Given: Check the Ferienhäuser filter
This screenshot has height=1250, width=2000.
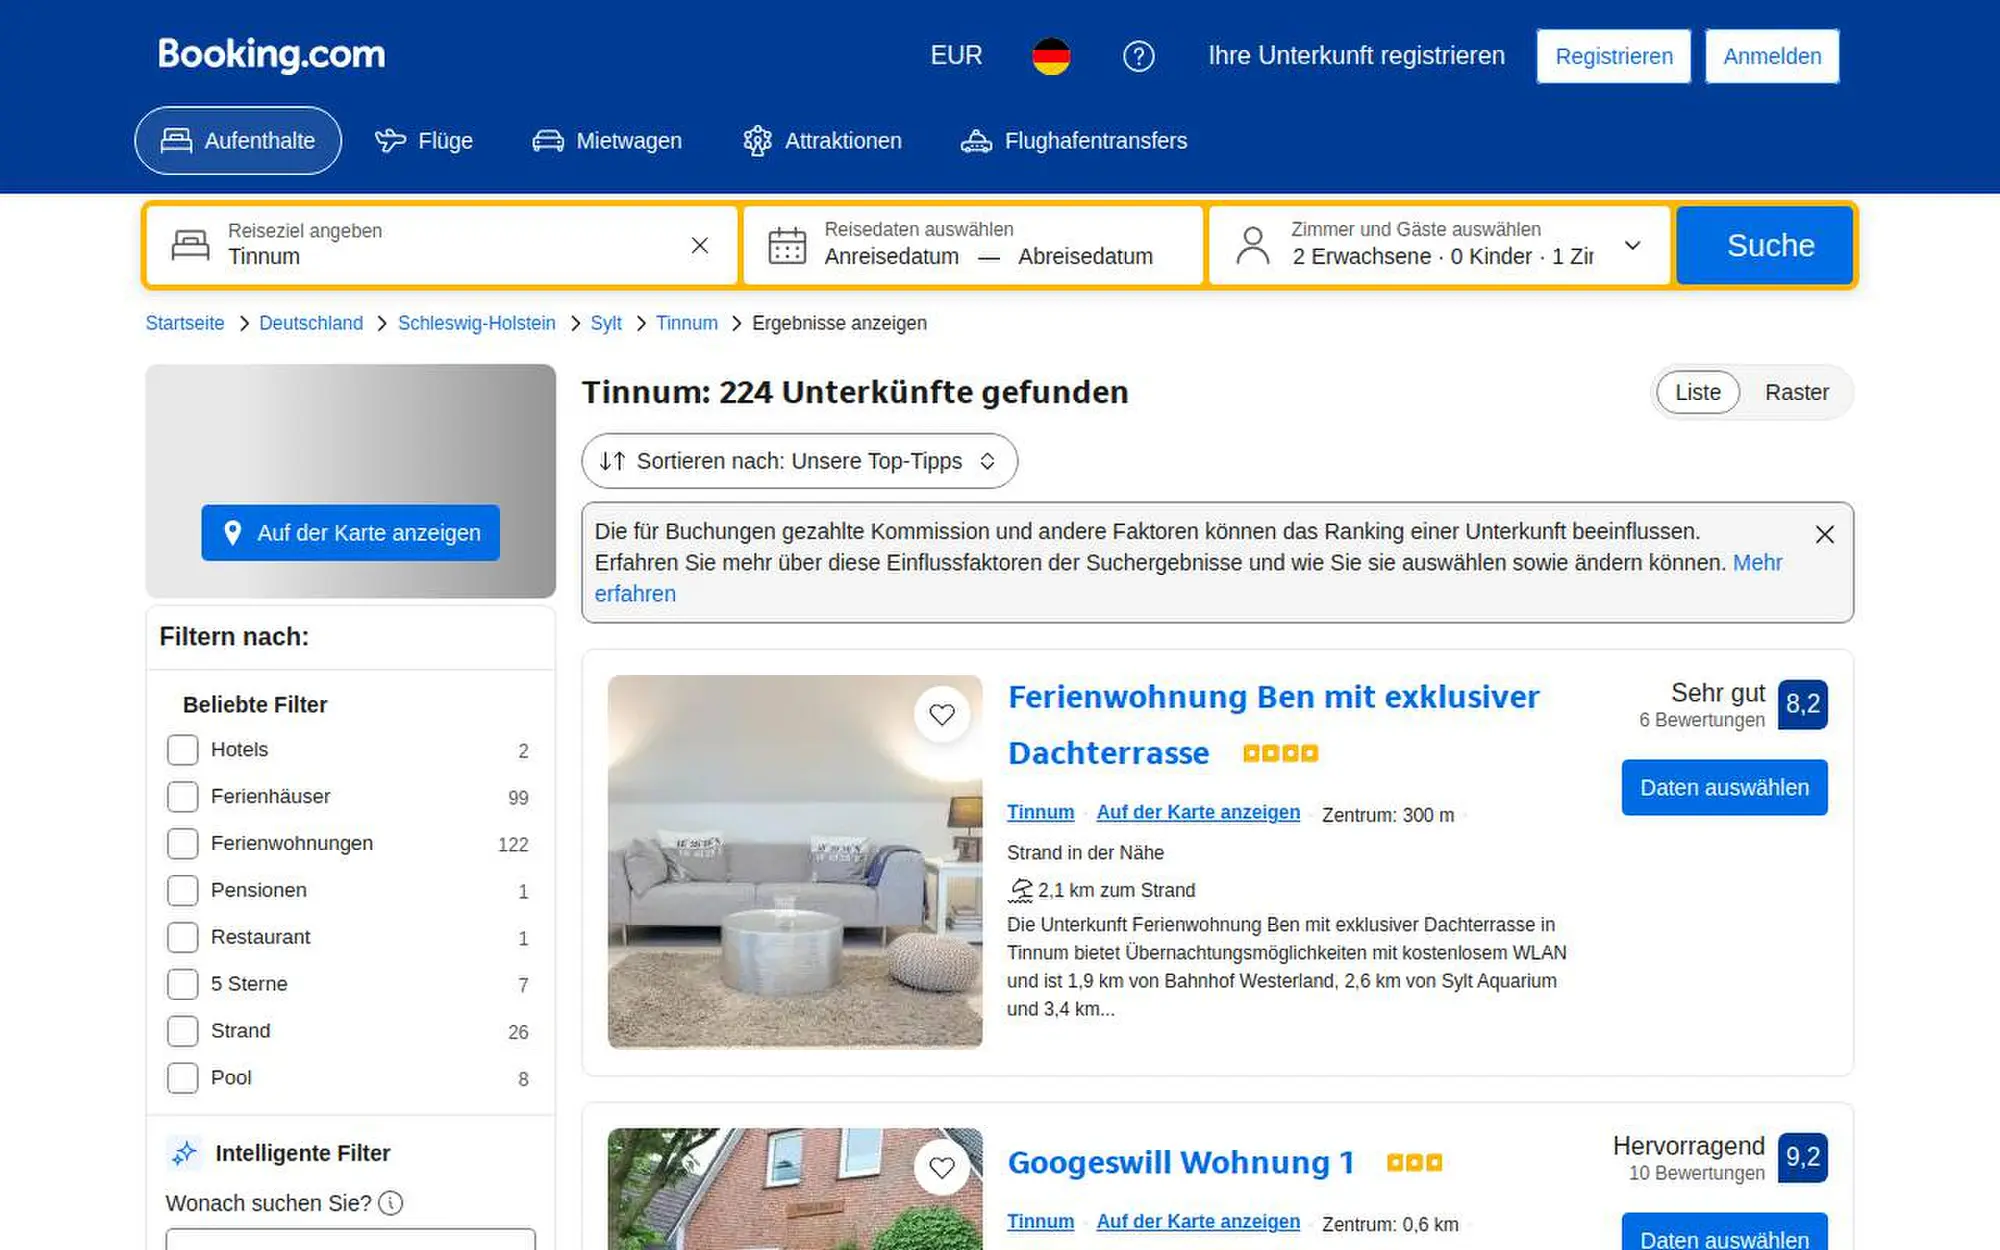Looking at the screenshot, I should point(182,797).
